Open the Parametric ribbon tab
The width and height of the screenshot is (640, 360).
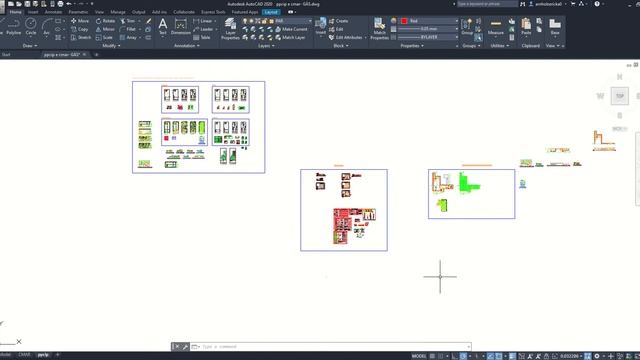point(78,12)
